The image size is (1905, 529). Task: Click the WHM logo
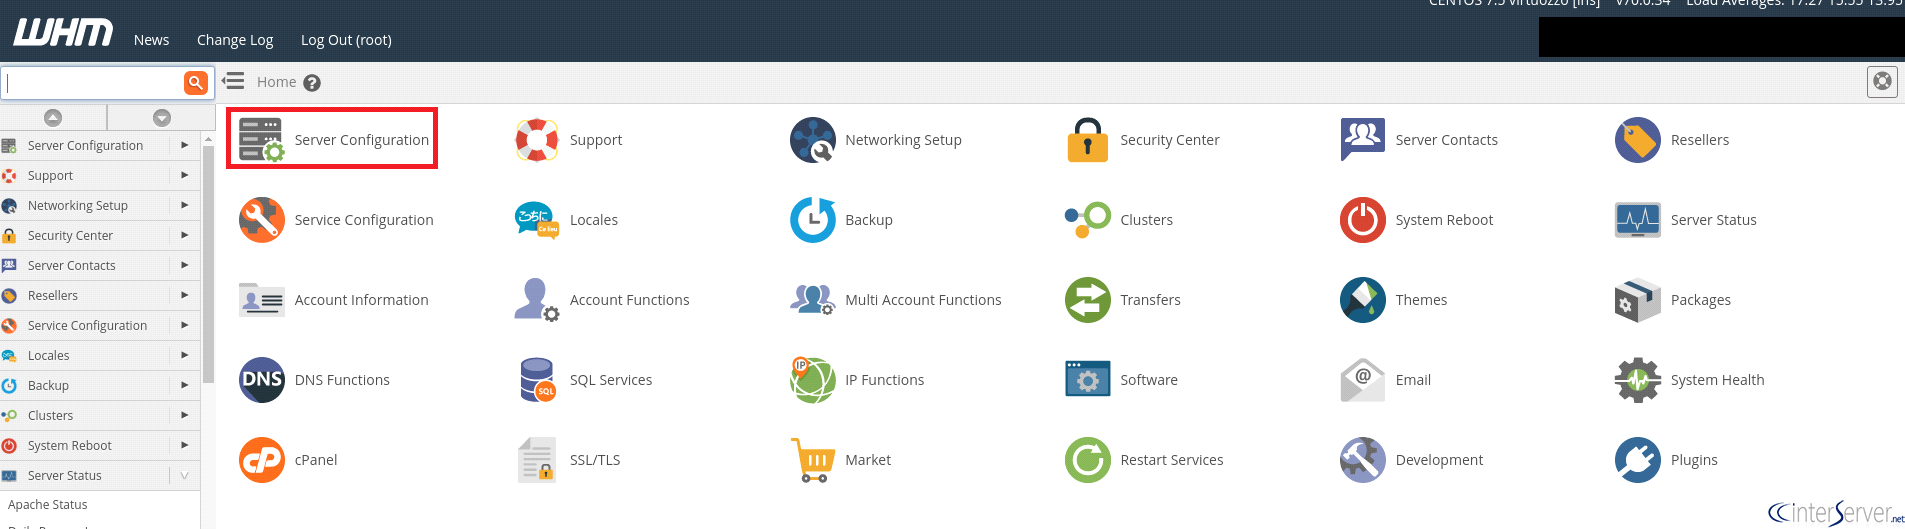click(63, 33)
